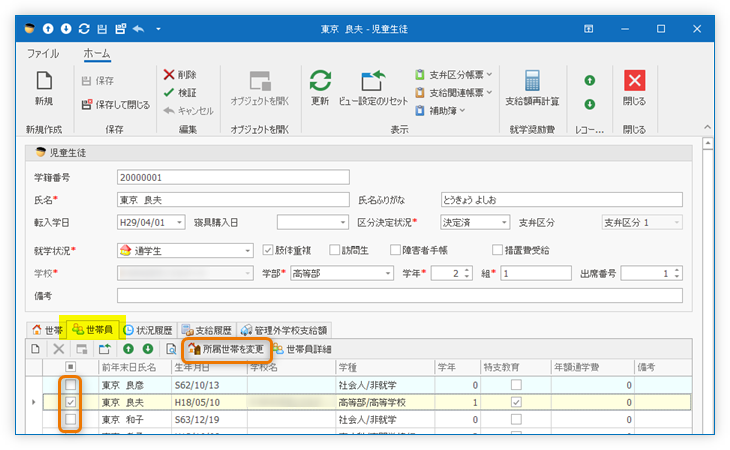Toggle the 措置費受給 checkbox
Viewport: 730px width, 450px height.
pyautogui.click(x=497, y=250)
